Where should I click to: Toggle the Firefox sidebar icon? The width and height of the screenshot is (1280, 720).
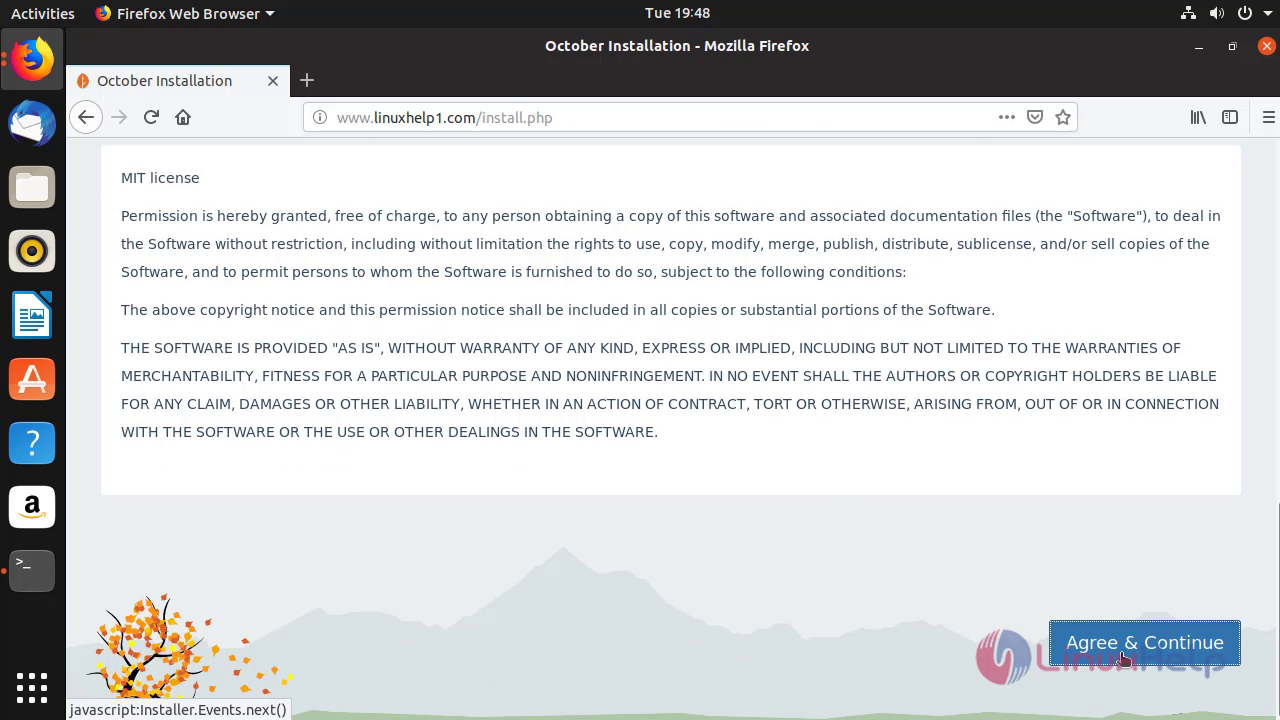(1230, 117)
